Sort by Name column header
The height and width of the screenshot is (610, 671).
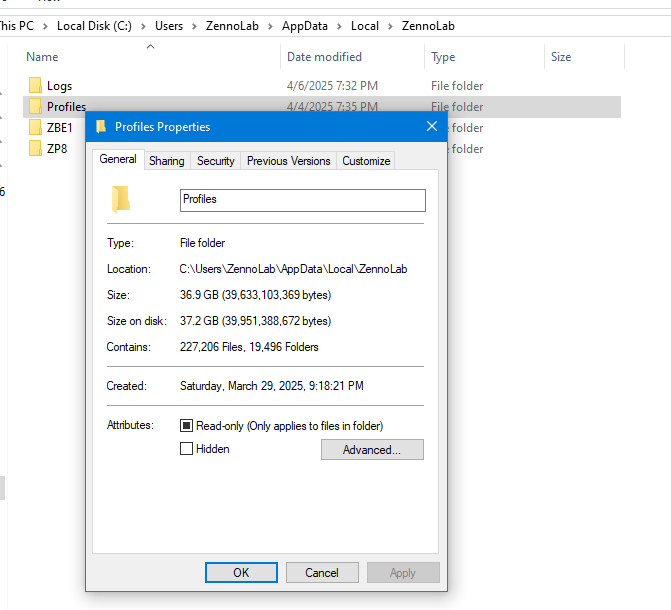42,57
